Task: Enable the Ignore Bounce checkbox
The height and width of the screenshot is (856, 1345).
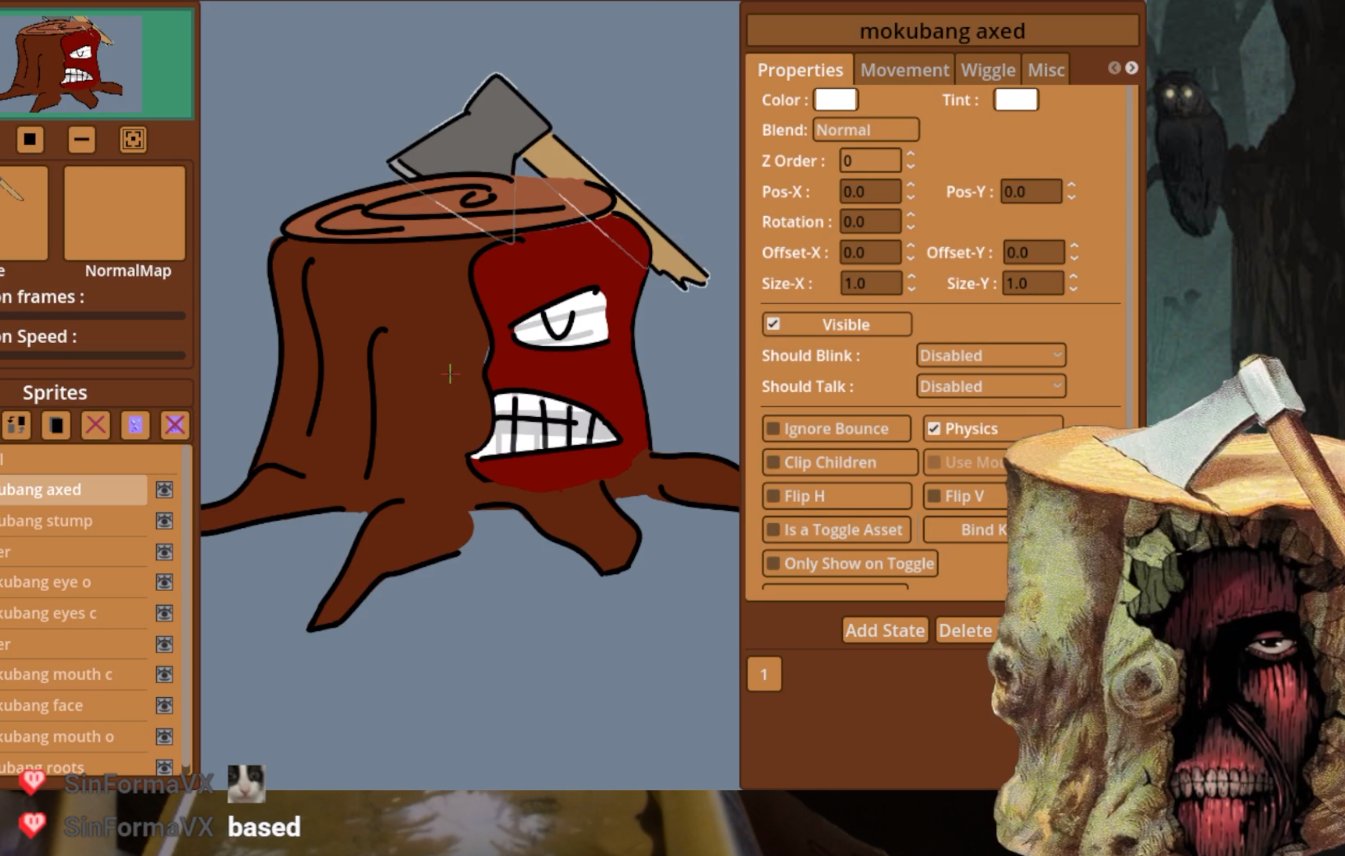Action: pos(773,429)
